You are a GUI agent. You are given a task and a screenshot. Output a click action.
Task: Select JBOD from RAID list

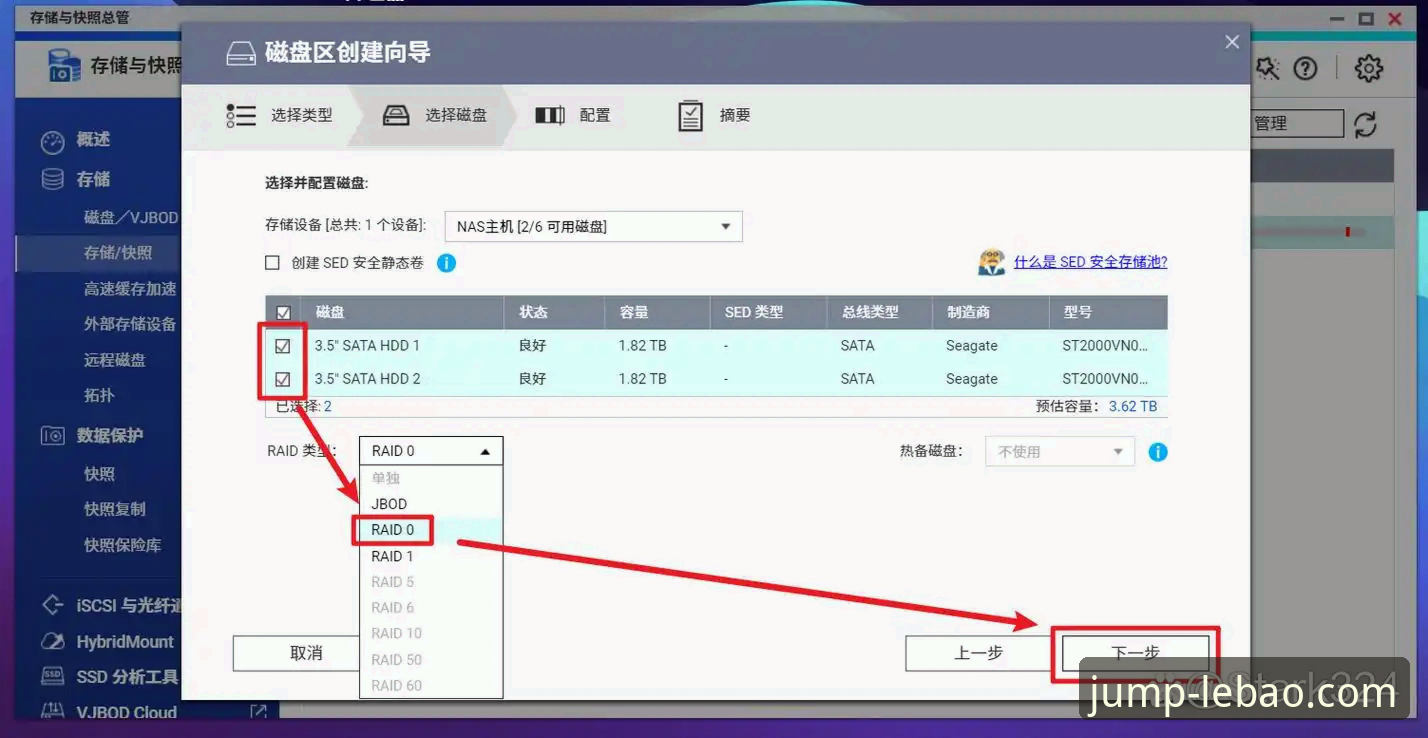coord(431,504)
